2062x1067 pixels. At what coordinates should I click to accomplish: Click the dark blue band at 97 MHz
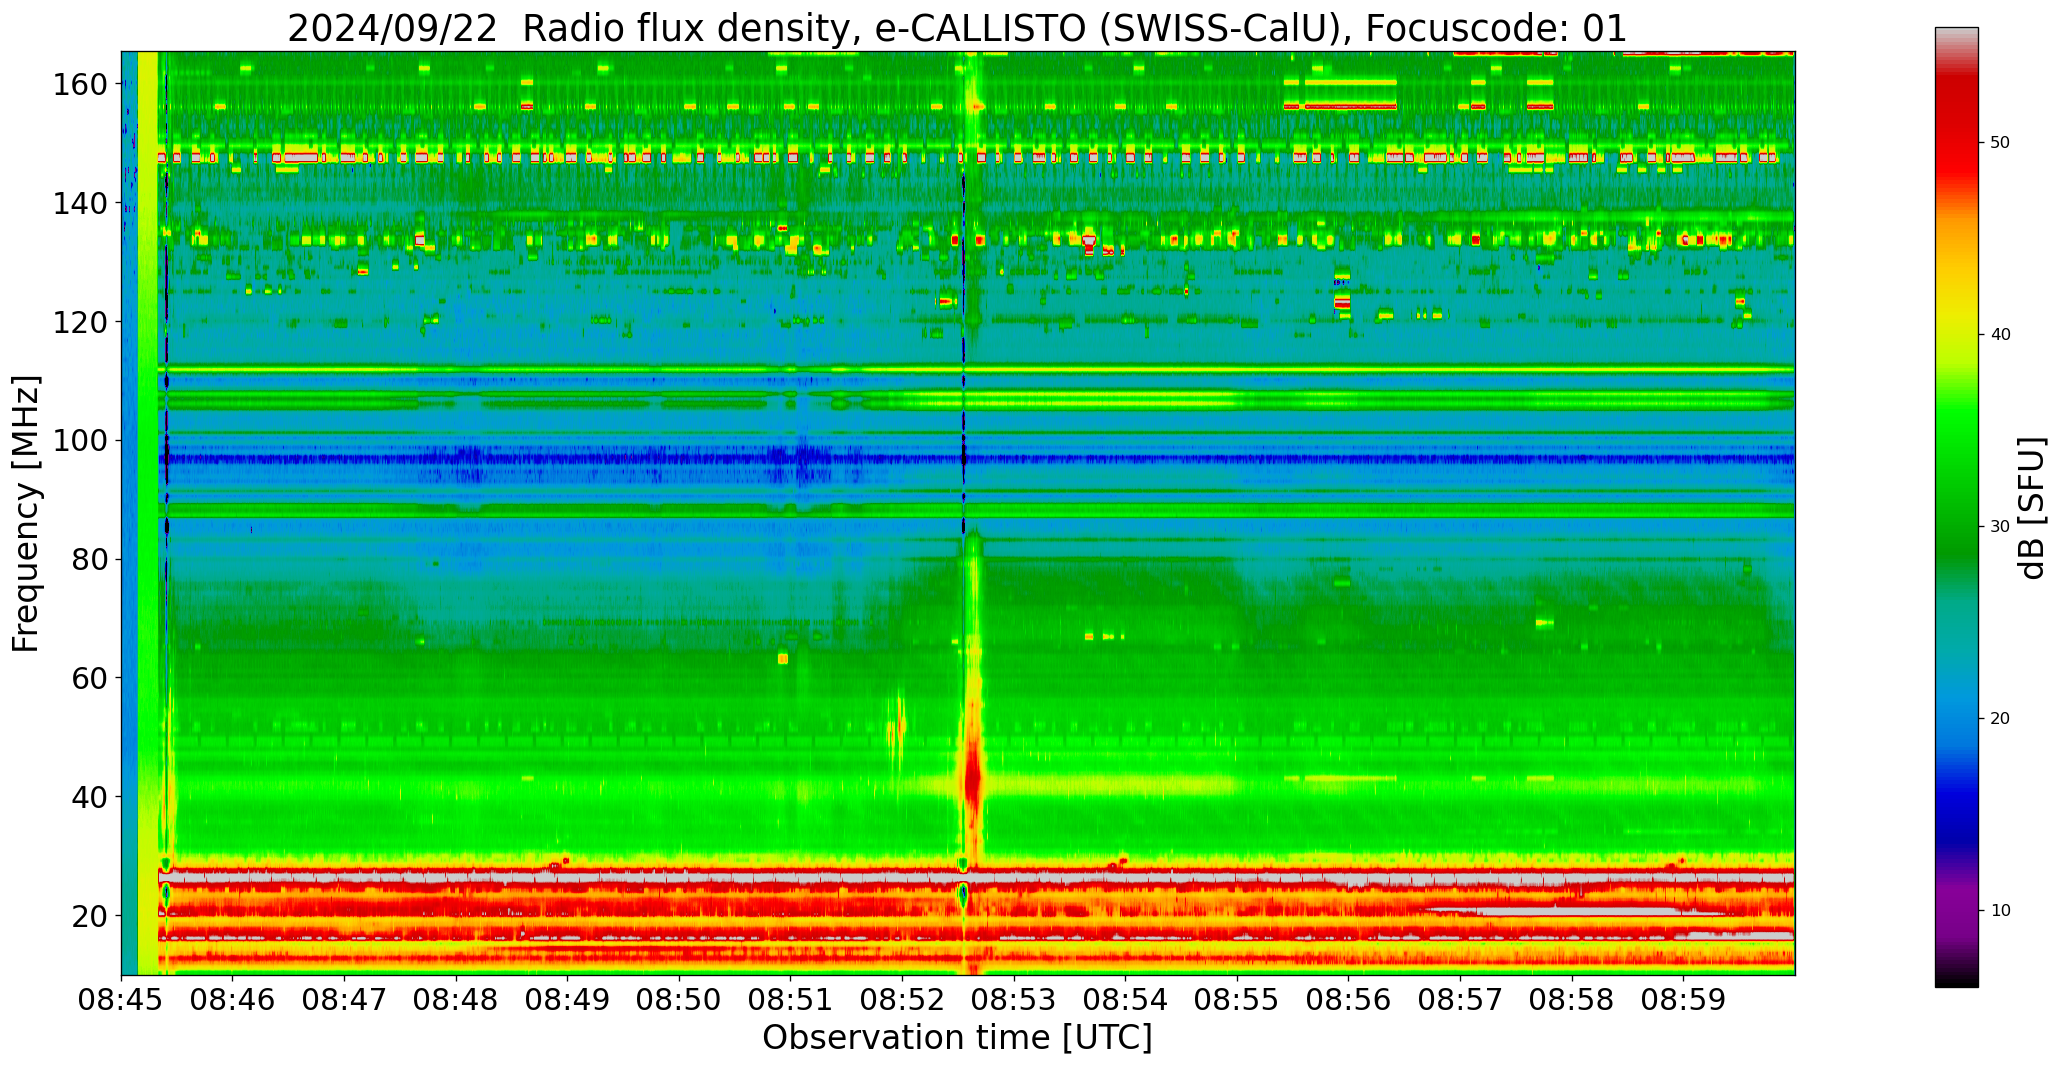[x=976, y=459]
